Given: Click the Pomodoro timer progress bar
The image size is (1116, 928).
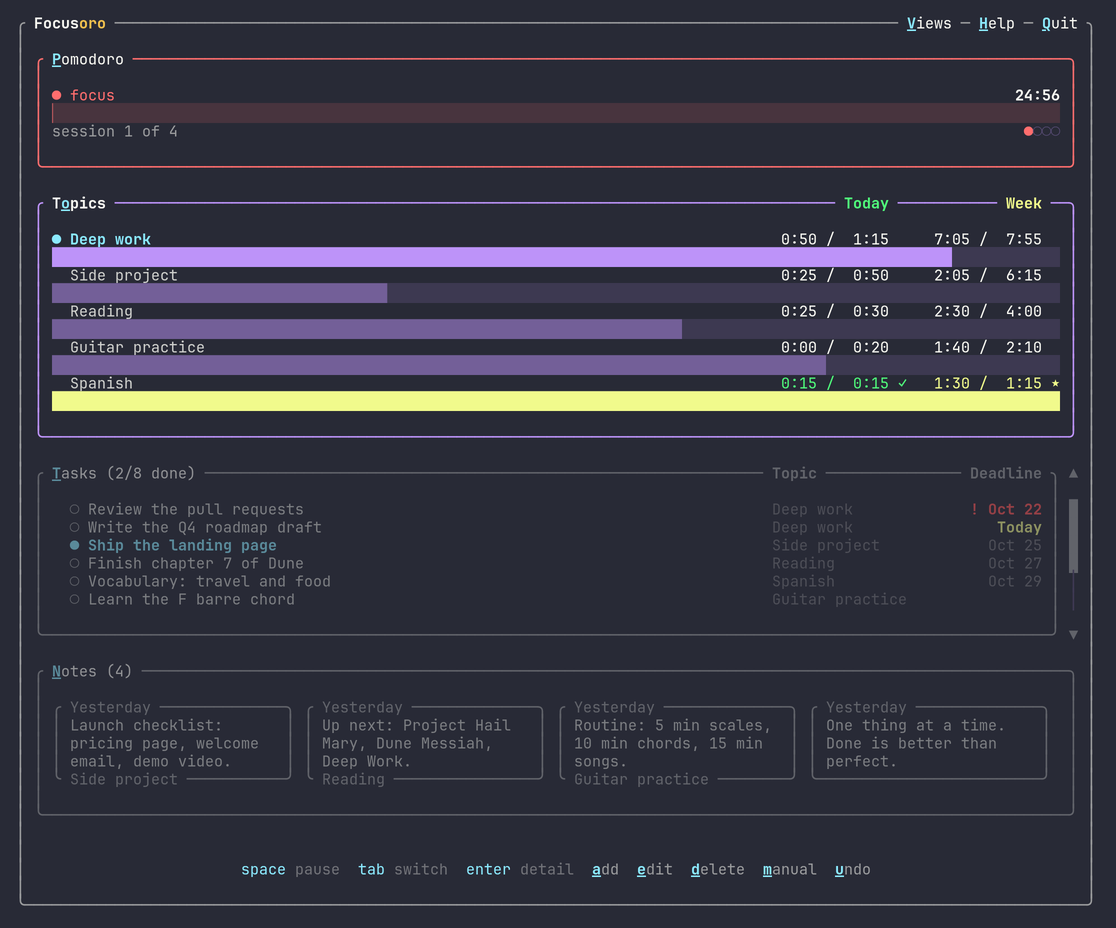Looking at the screenshot, I should [x=556, y=113].
